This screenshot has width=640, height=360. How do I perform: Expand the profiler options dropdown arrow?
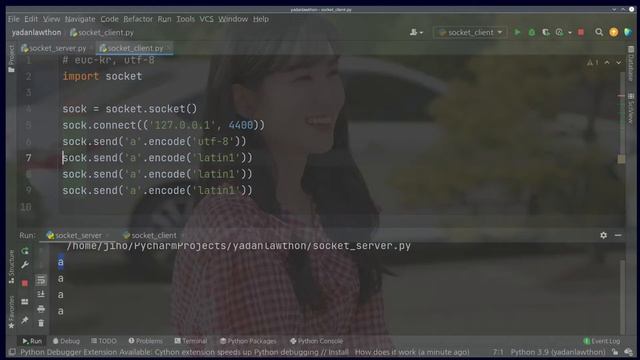click(570, 33)
